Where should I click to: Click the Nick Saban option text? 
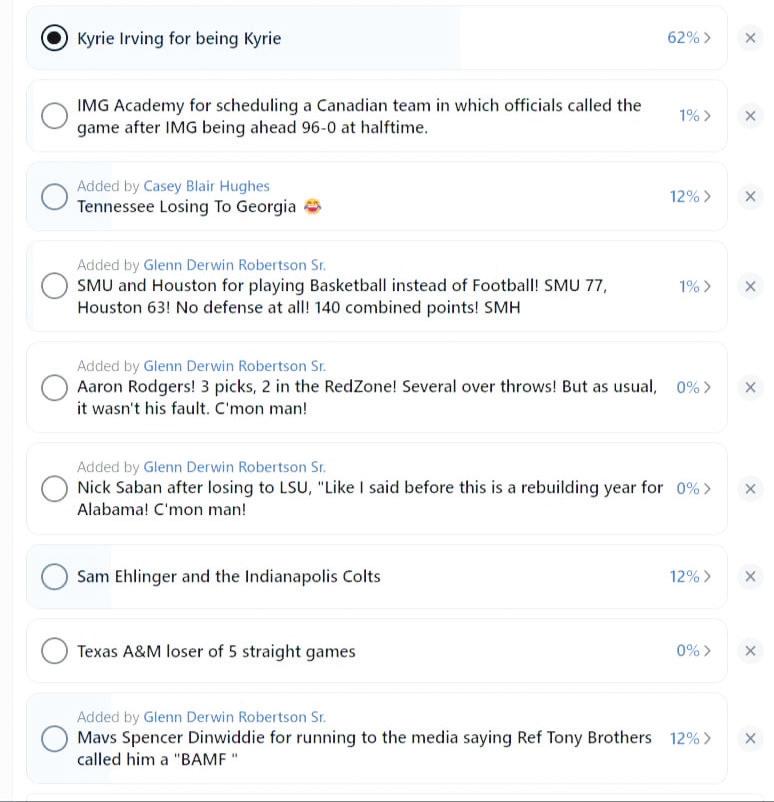tap(370, 498)
